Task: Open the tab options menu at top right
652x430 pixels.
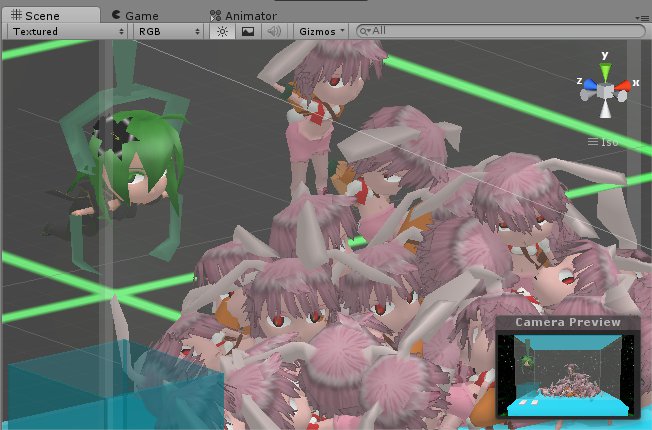Action: click(644, 18)
